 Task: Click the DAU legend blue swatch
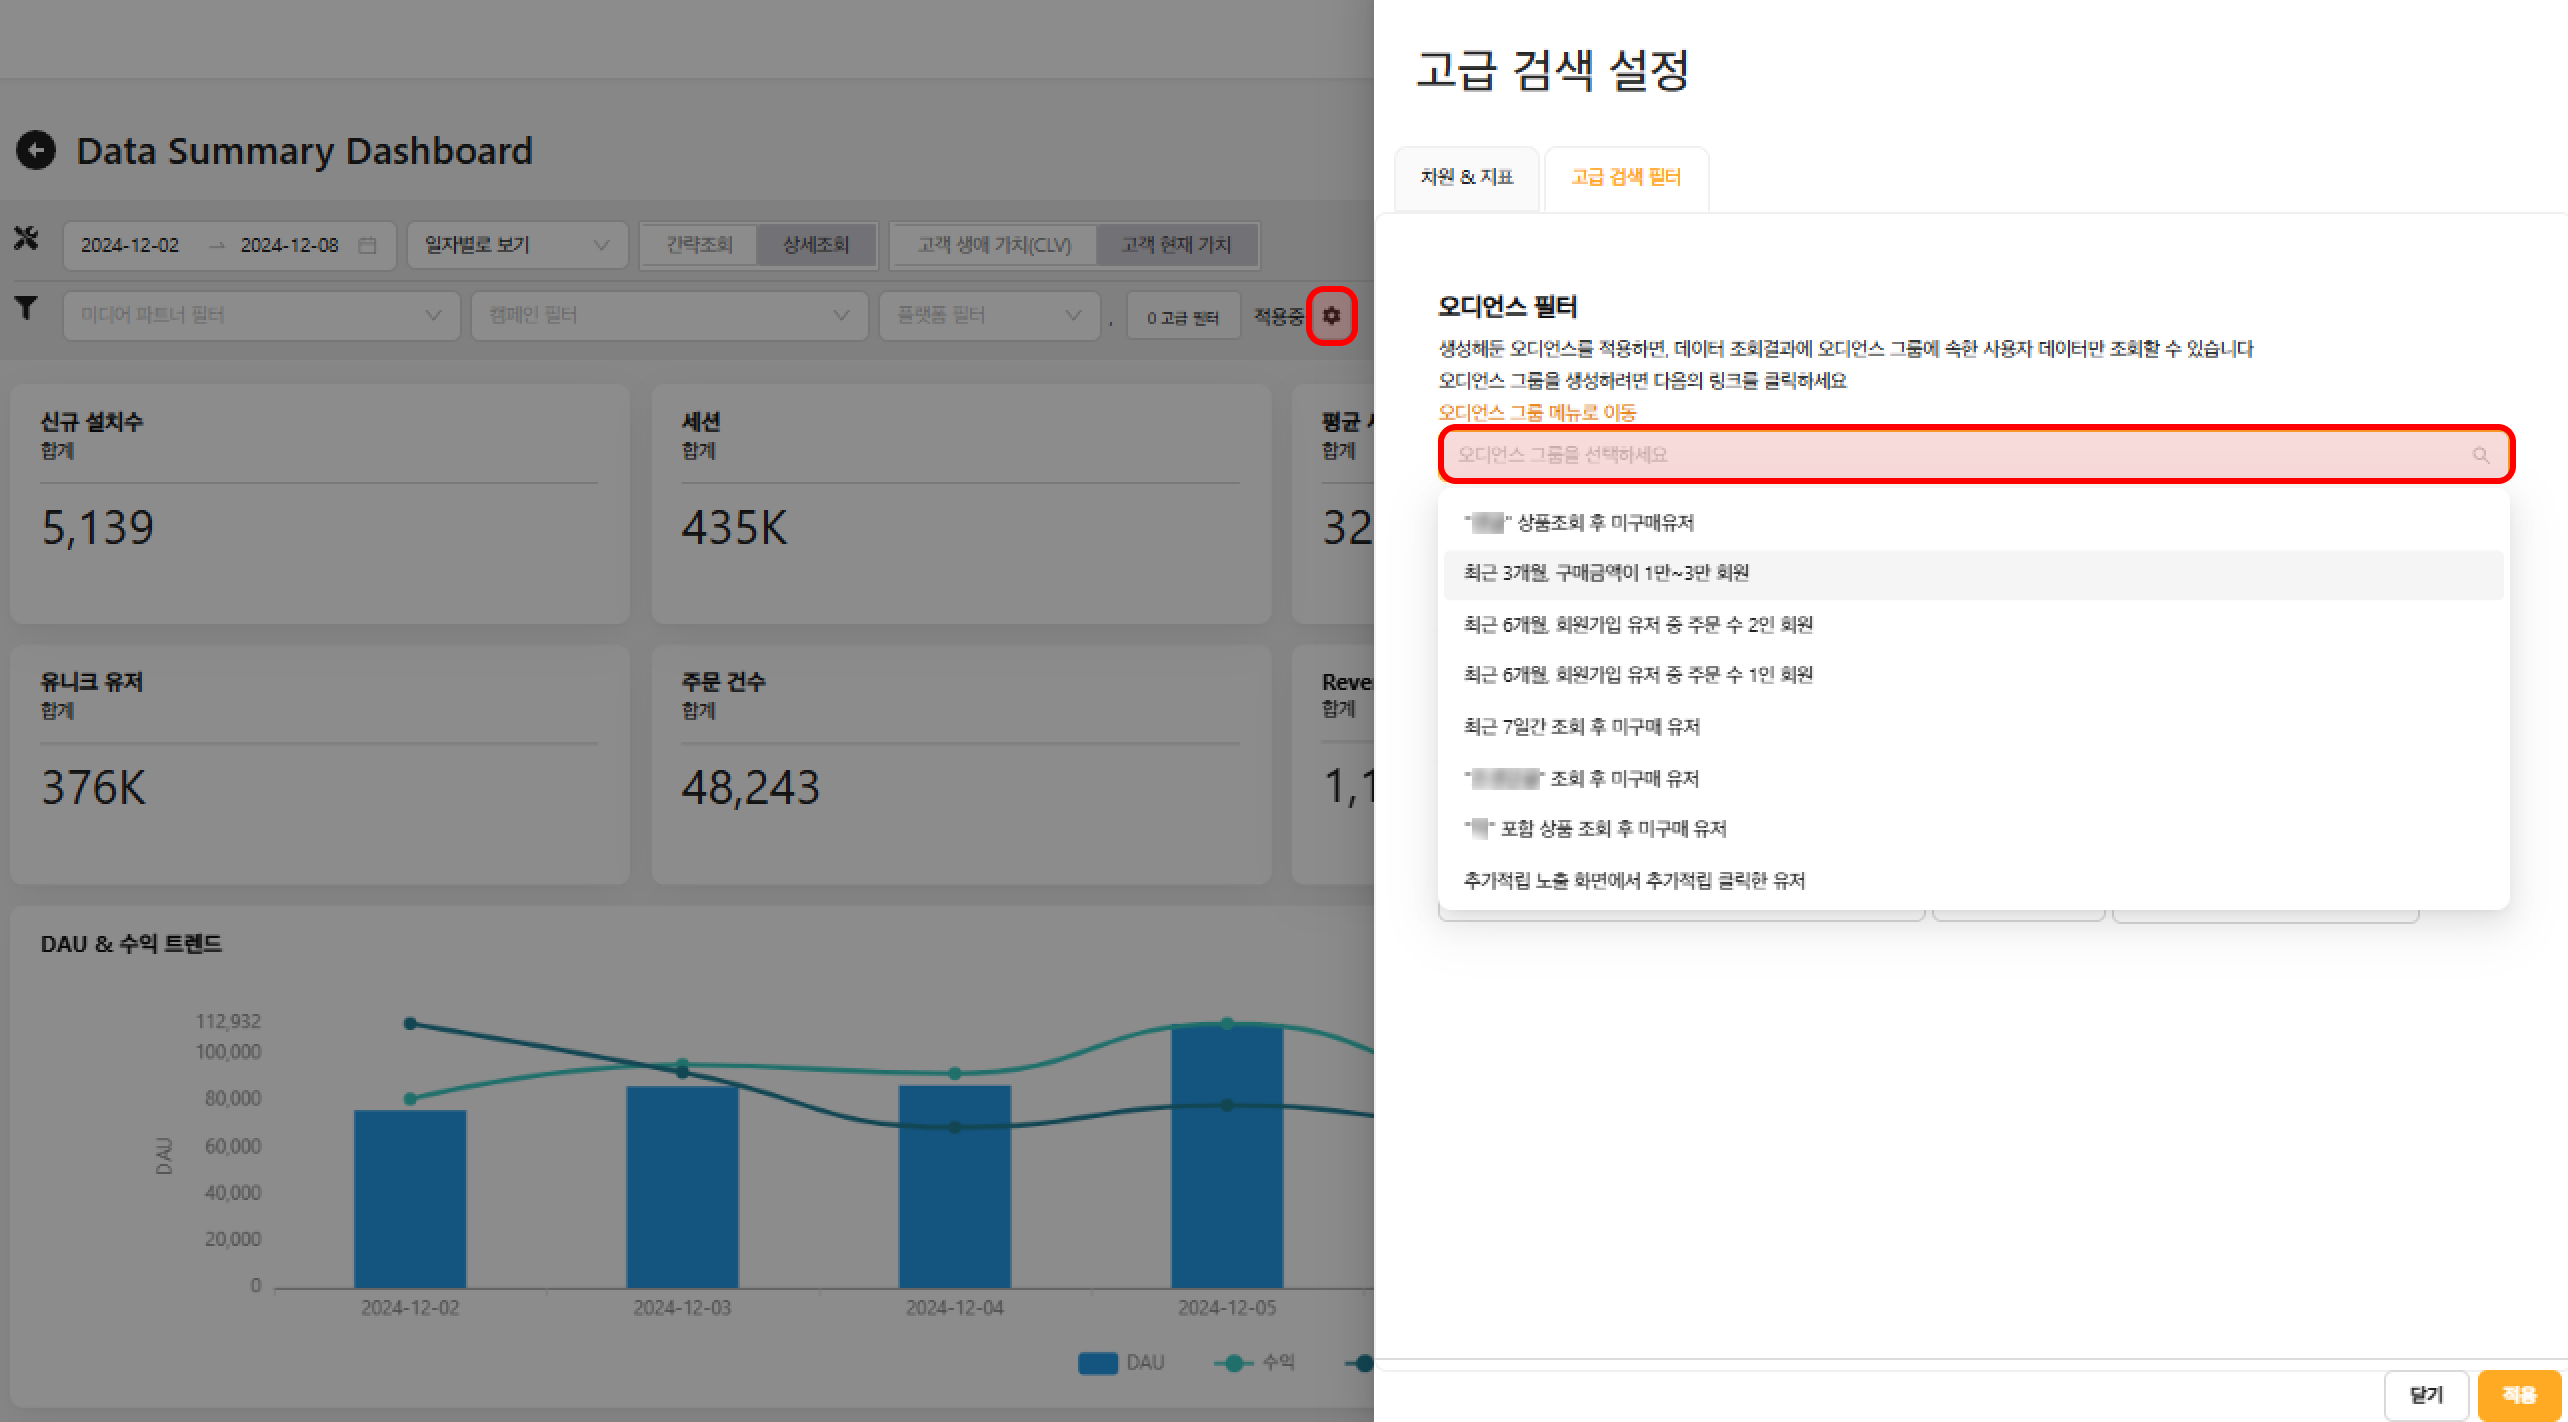1097,1363
